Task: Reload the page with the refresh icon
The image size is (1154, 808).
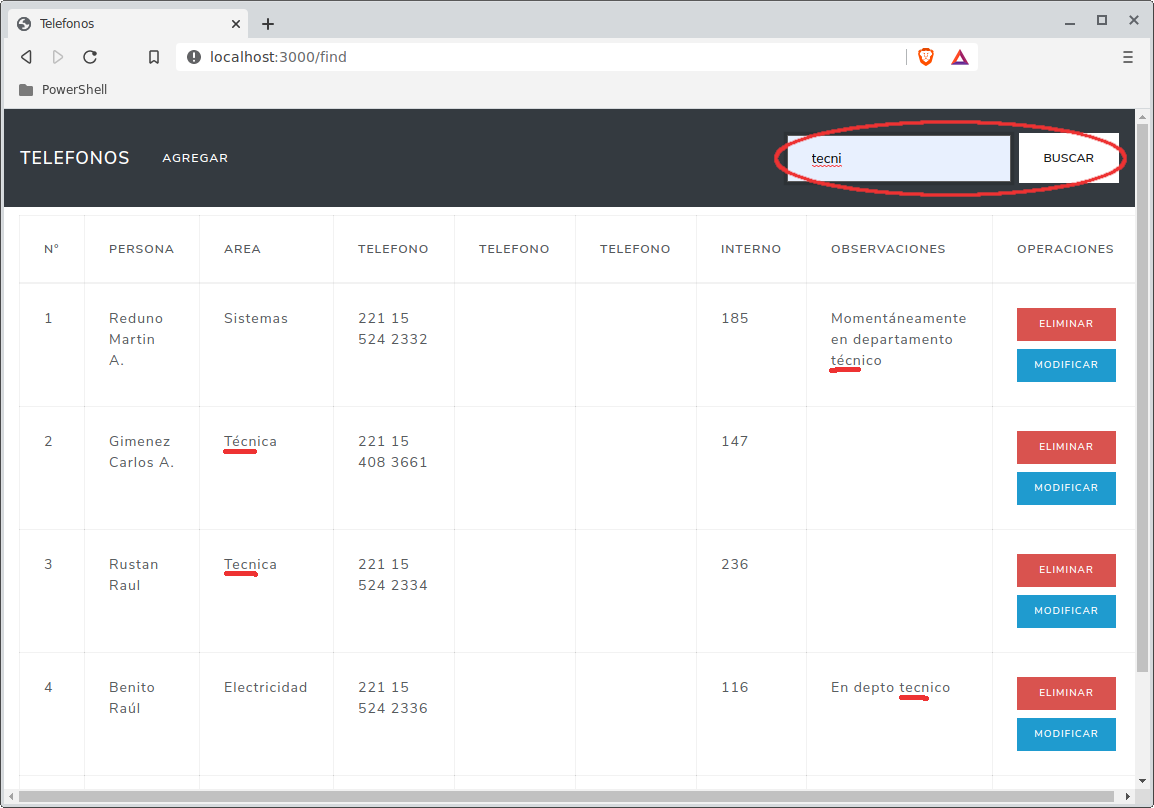Action: tap(90, 57)
